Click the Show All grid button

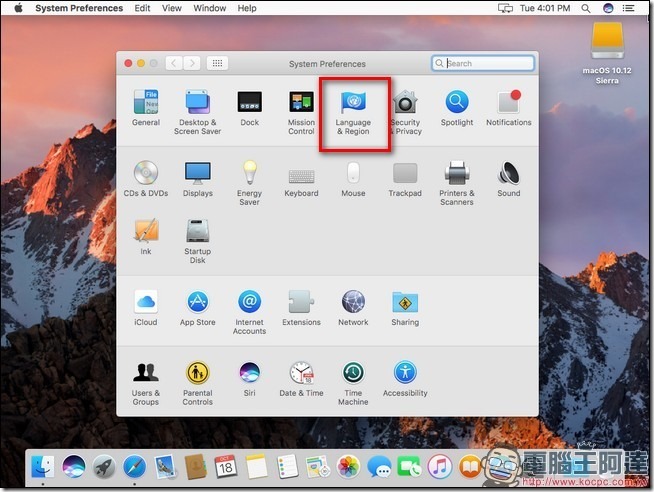click(x=217, y=63)
